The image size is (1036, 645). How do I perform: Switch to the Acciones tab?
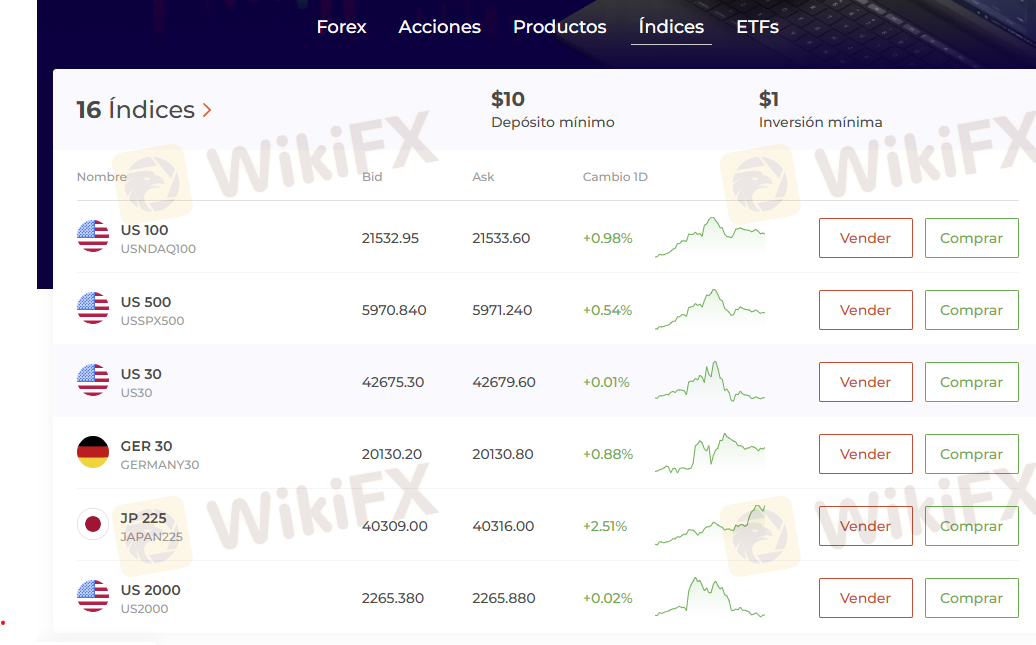click(x=439, y=27)
